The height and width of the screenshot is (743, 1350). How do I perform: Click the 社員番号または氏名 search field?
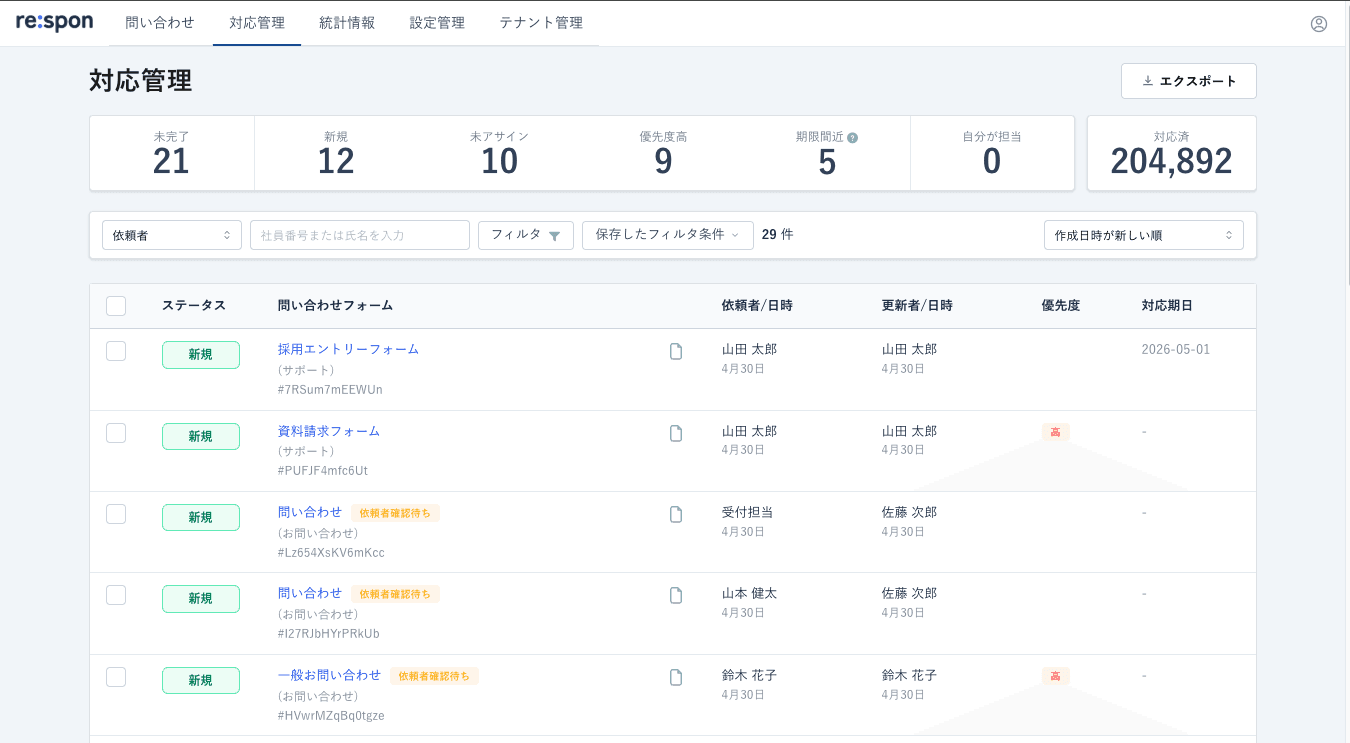(360, 235)
